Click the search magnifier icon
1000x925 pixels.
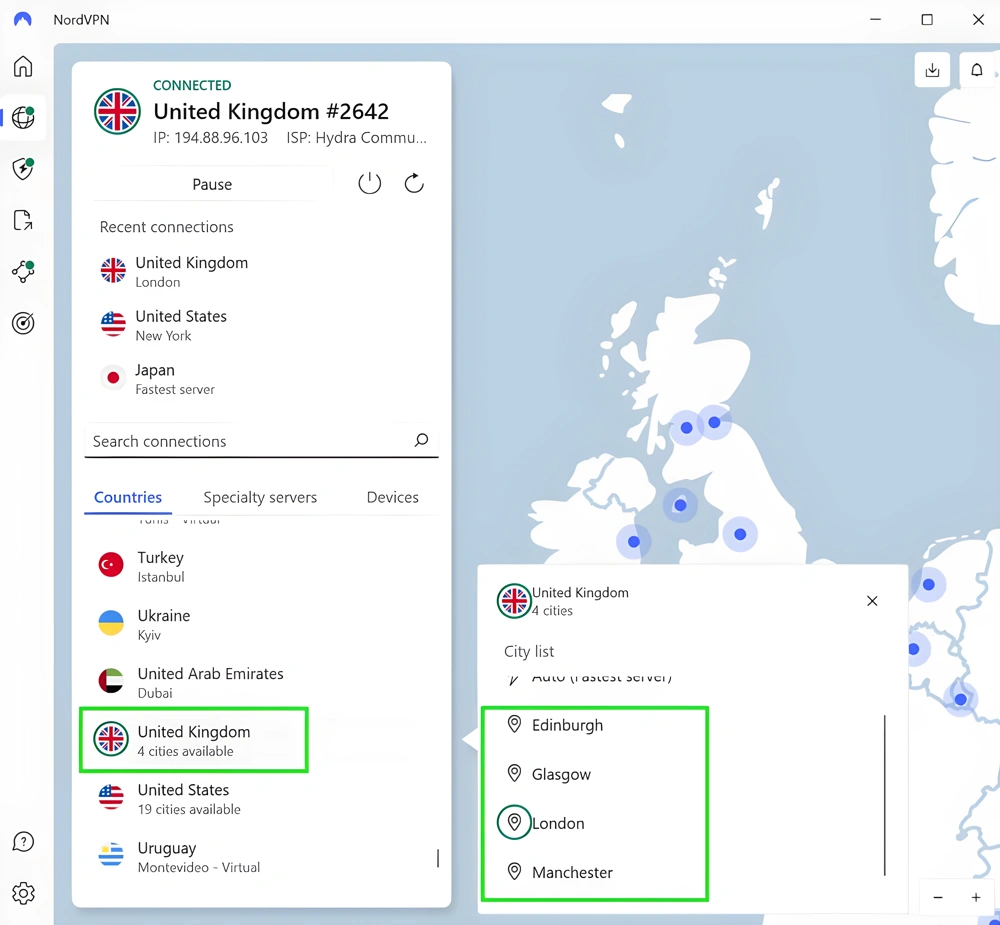tap(422, 440)
